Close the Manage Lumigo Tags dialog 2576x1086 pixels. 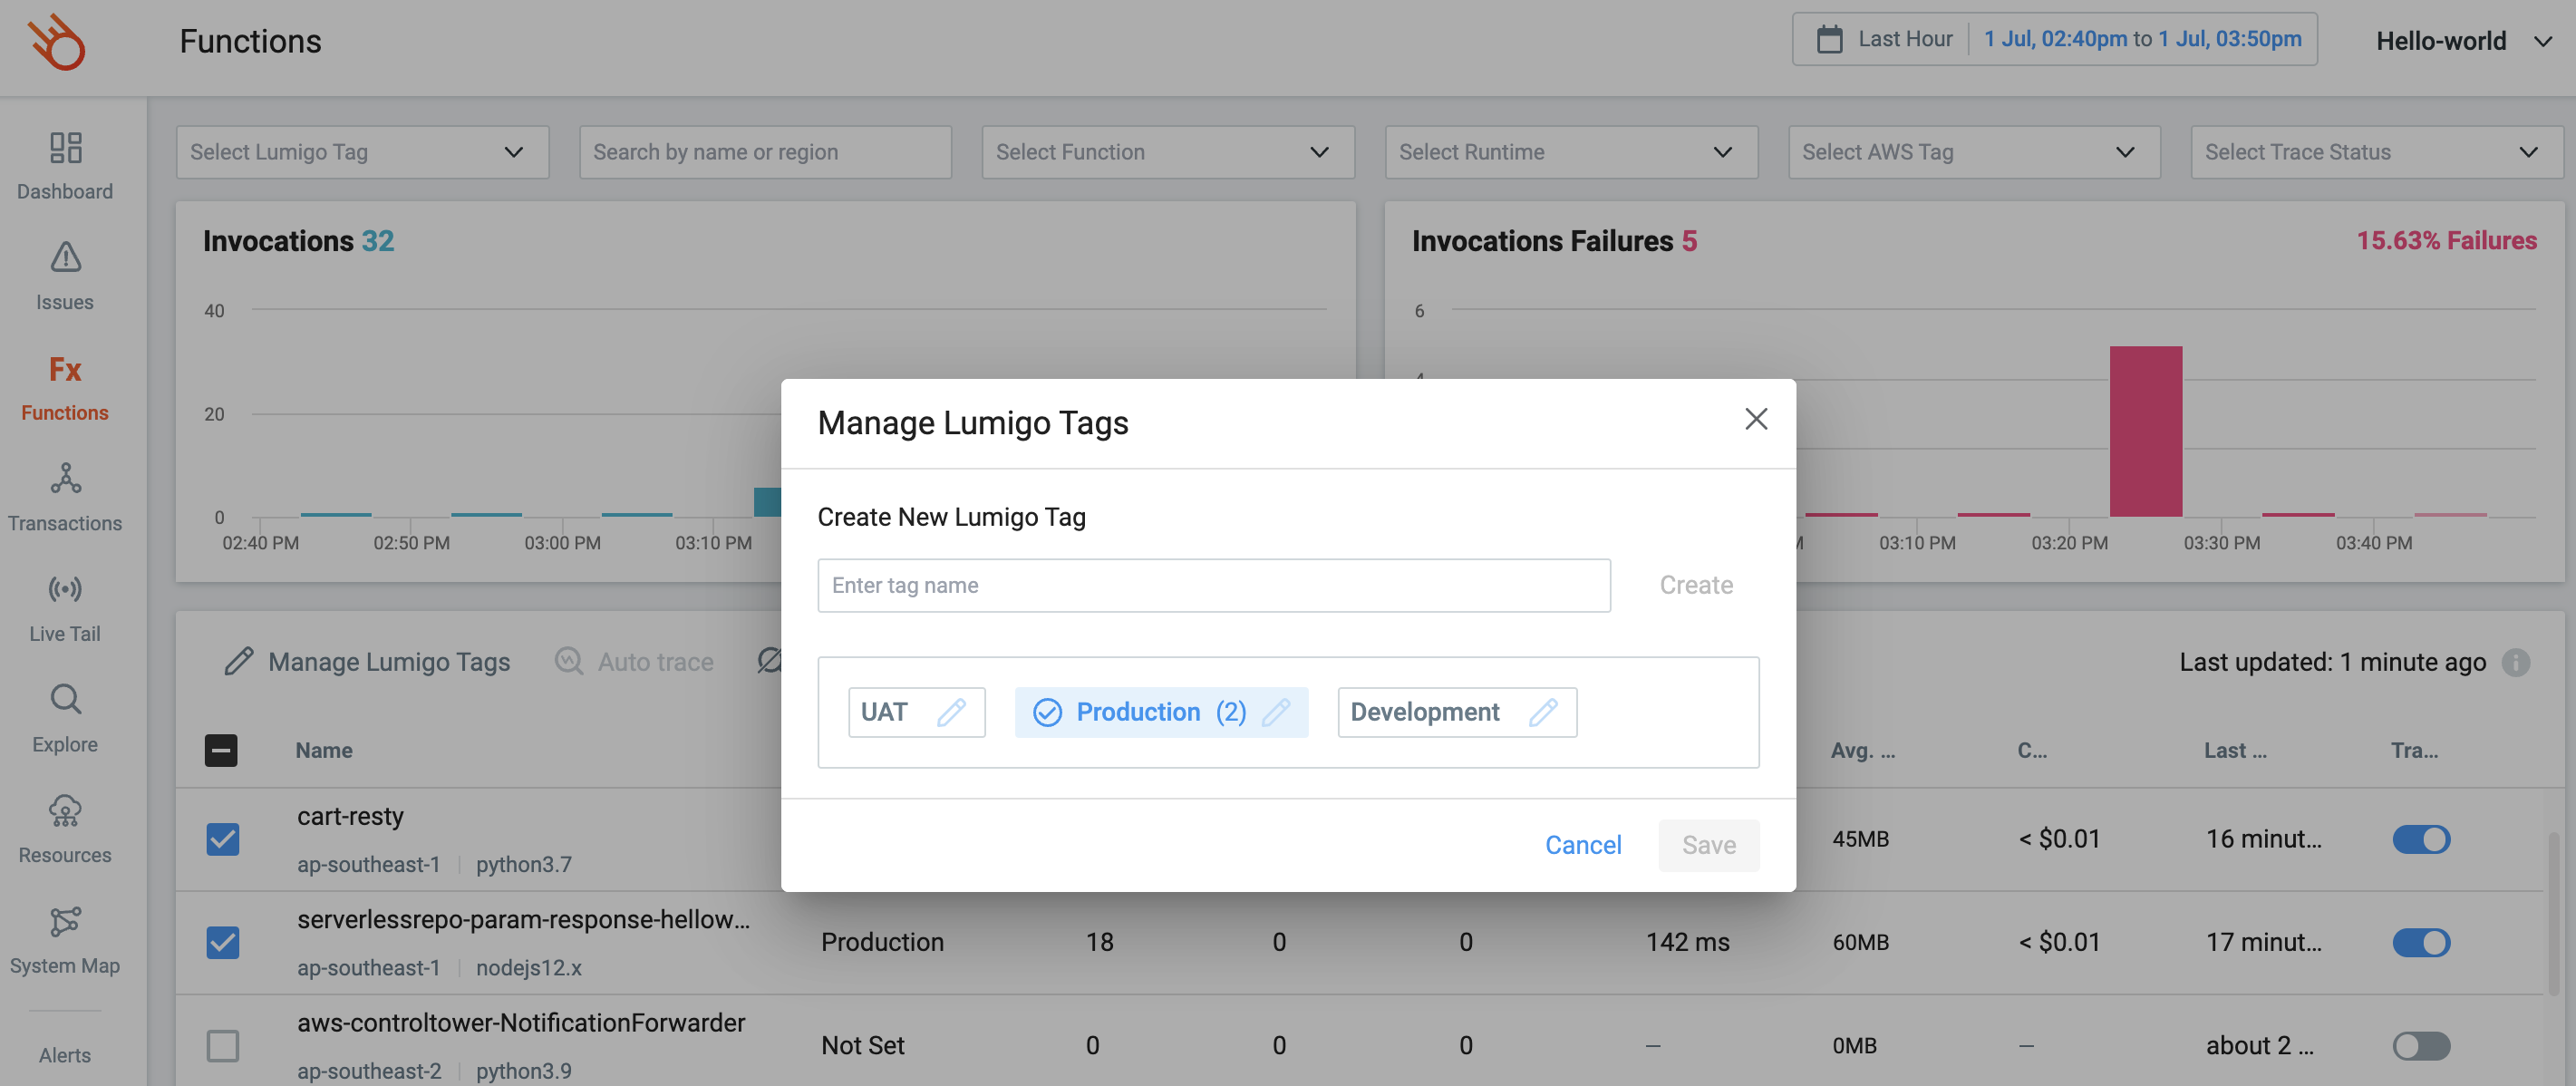coord(1755,419)
